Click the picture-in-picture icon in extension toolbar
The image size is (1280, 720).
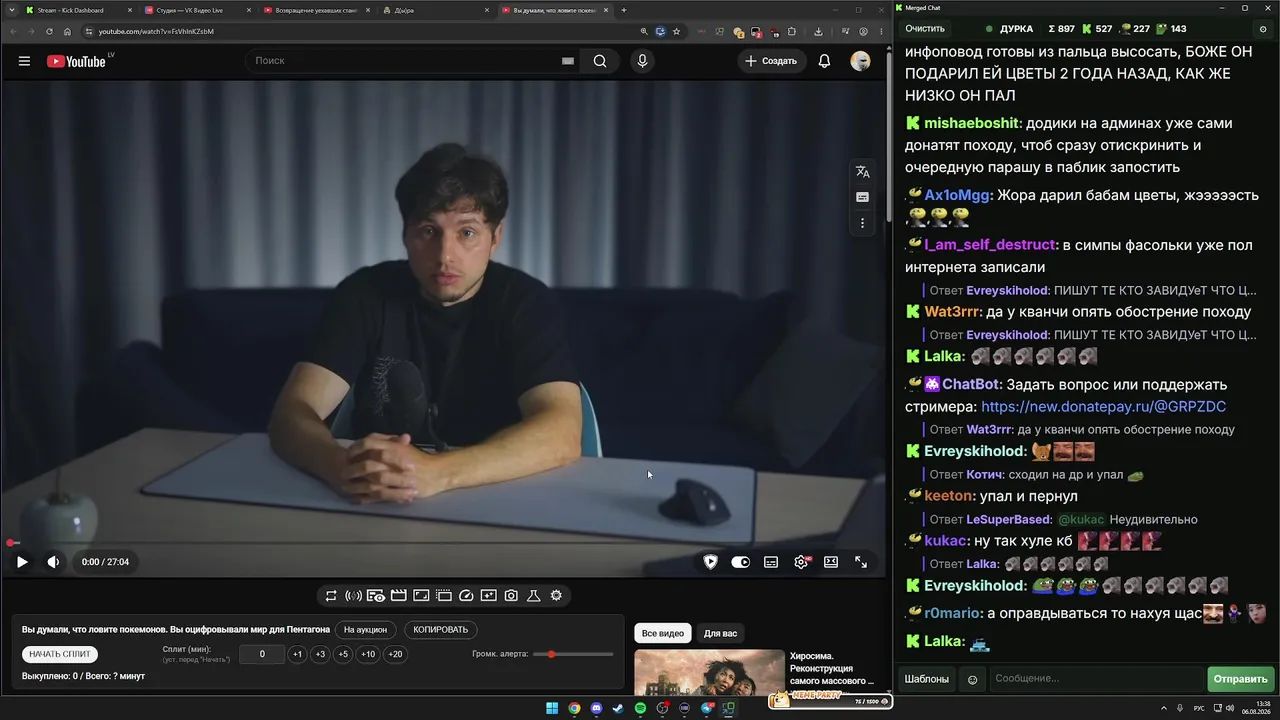(421, 596)
